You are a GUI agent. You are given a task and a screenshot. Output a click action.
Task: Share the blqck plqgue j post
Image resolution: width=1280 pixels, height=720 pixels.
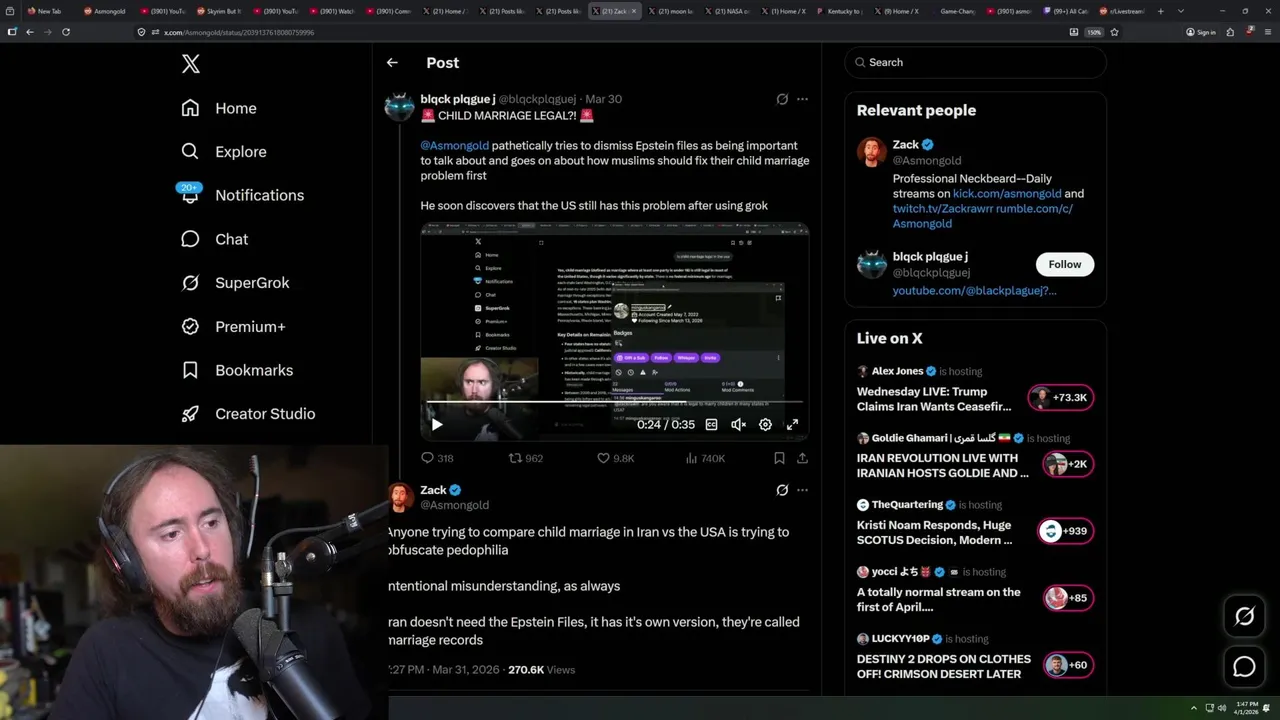click(802, 458)
